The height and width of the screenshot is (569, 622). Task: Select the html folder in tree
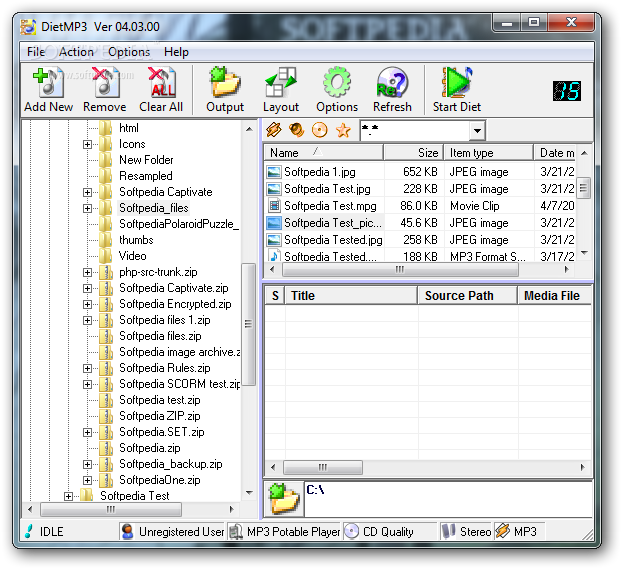(129, 128)
